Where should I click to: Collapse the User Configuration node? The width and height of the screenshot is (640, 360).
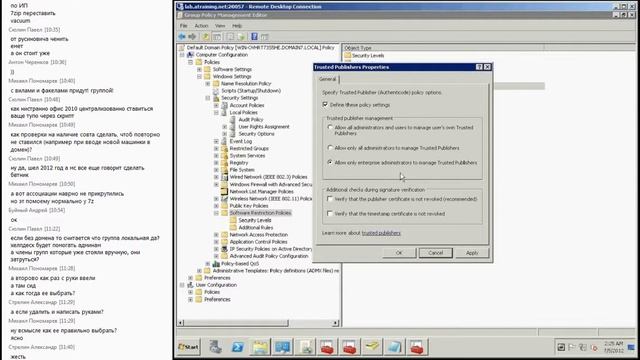tap(182, 285)
